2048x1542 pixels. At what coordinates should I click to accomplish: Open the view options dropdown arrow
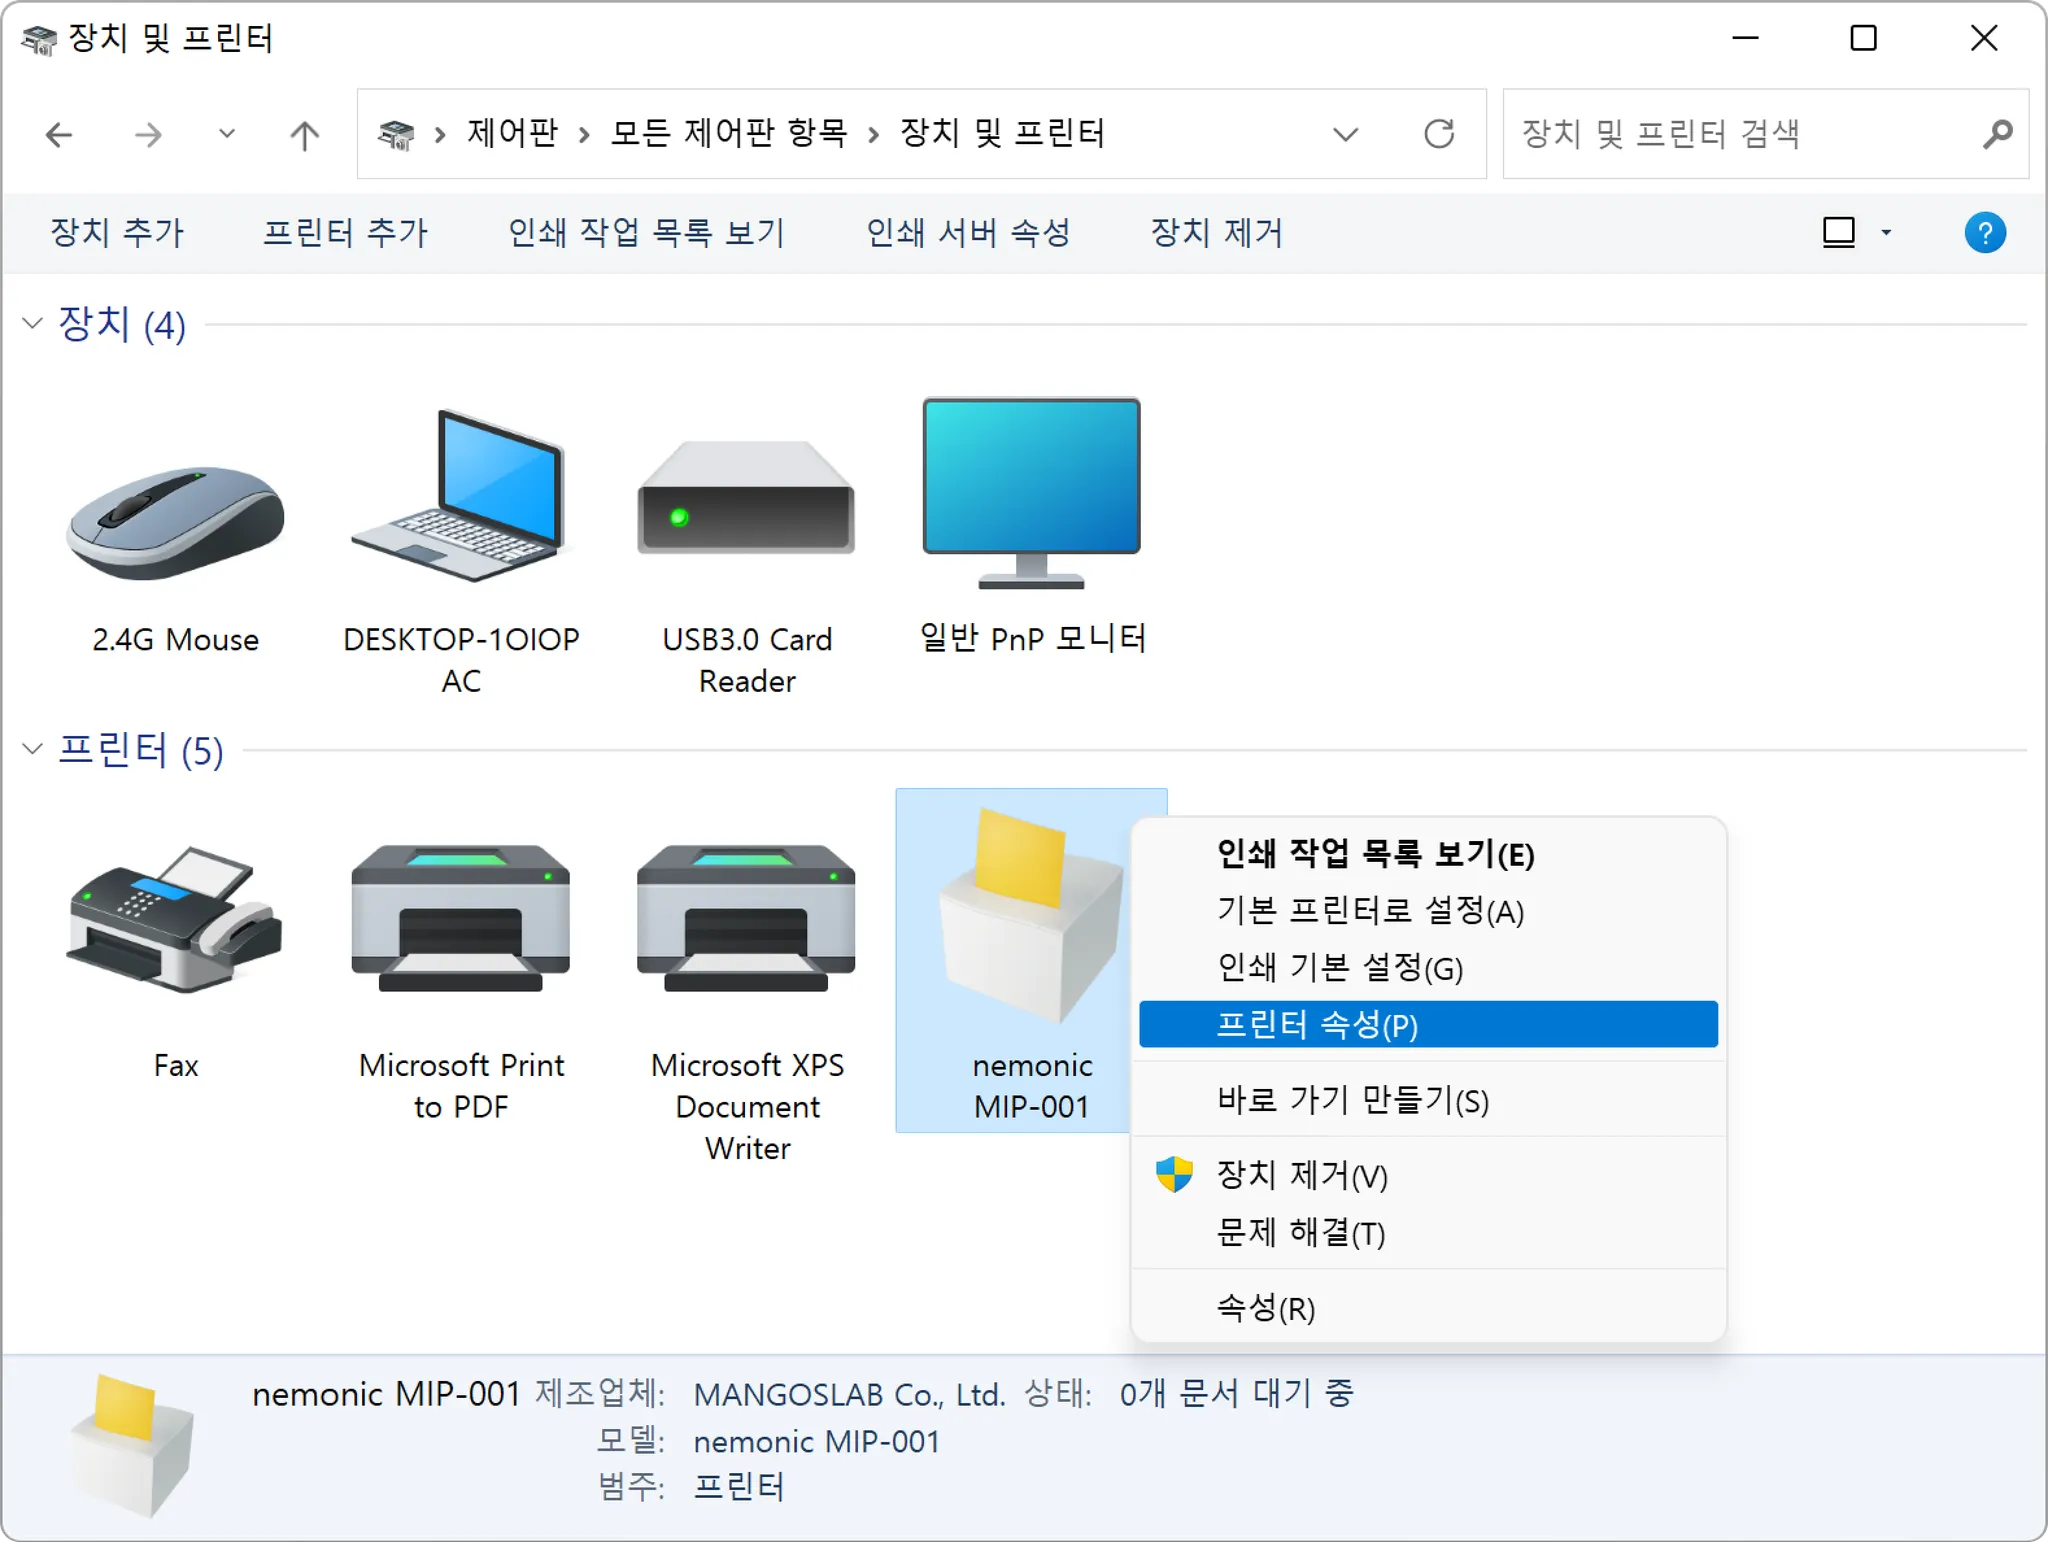point(1886,233)
